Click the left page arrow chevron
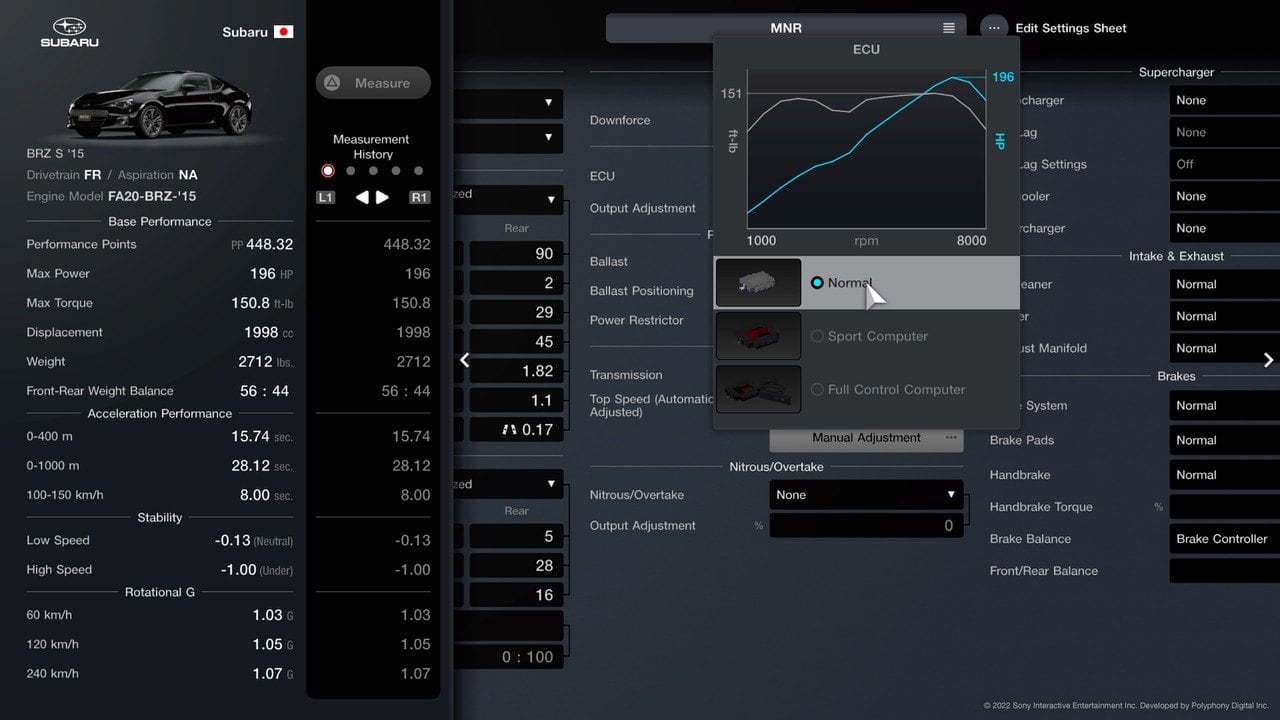This screenshot has width=1280, height=720. point(464,360)
